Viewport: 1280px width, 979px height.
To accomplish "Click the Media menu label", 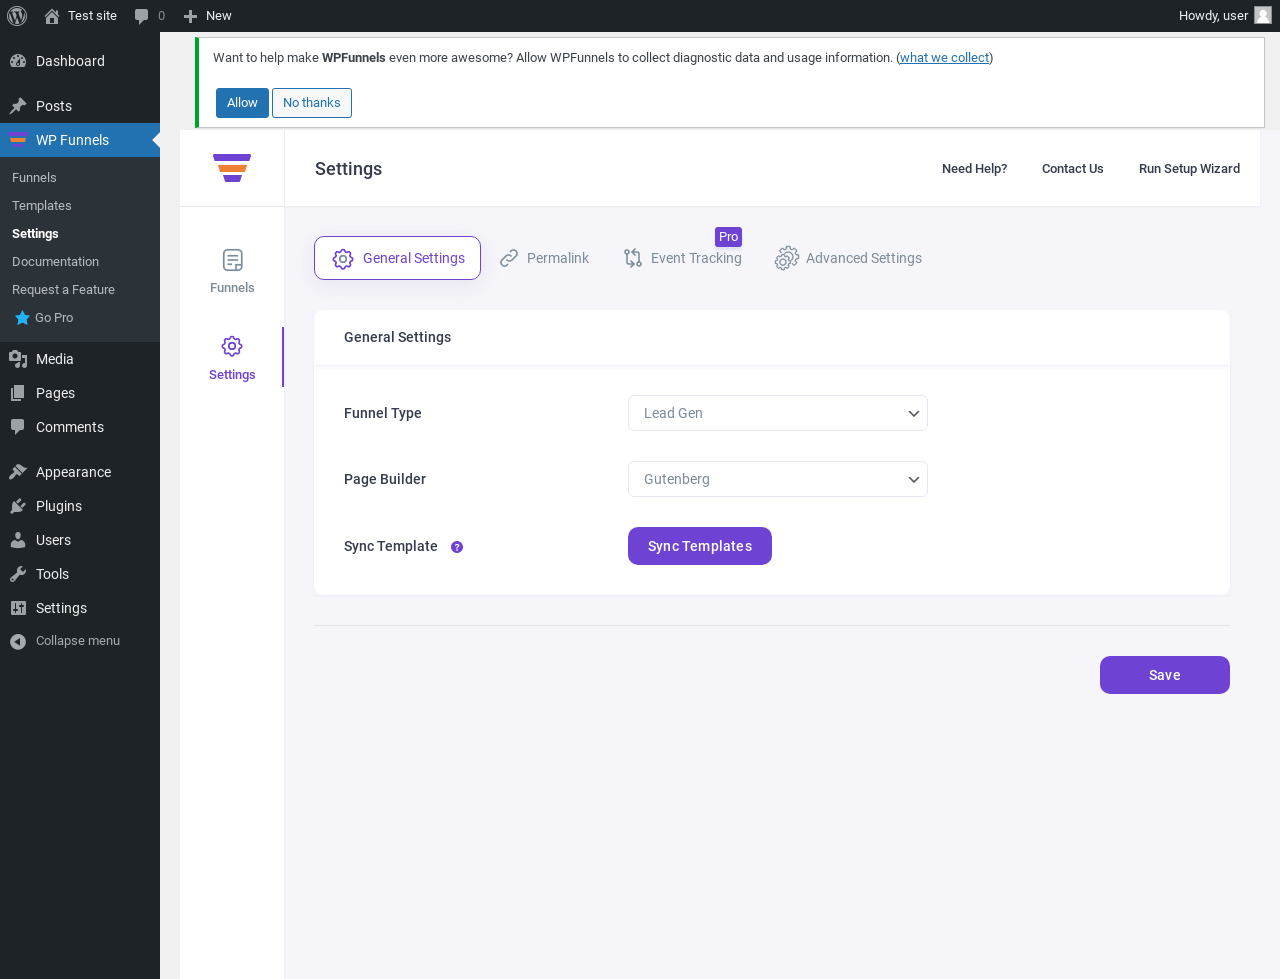I will coord(54,359).
